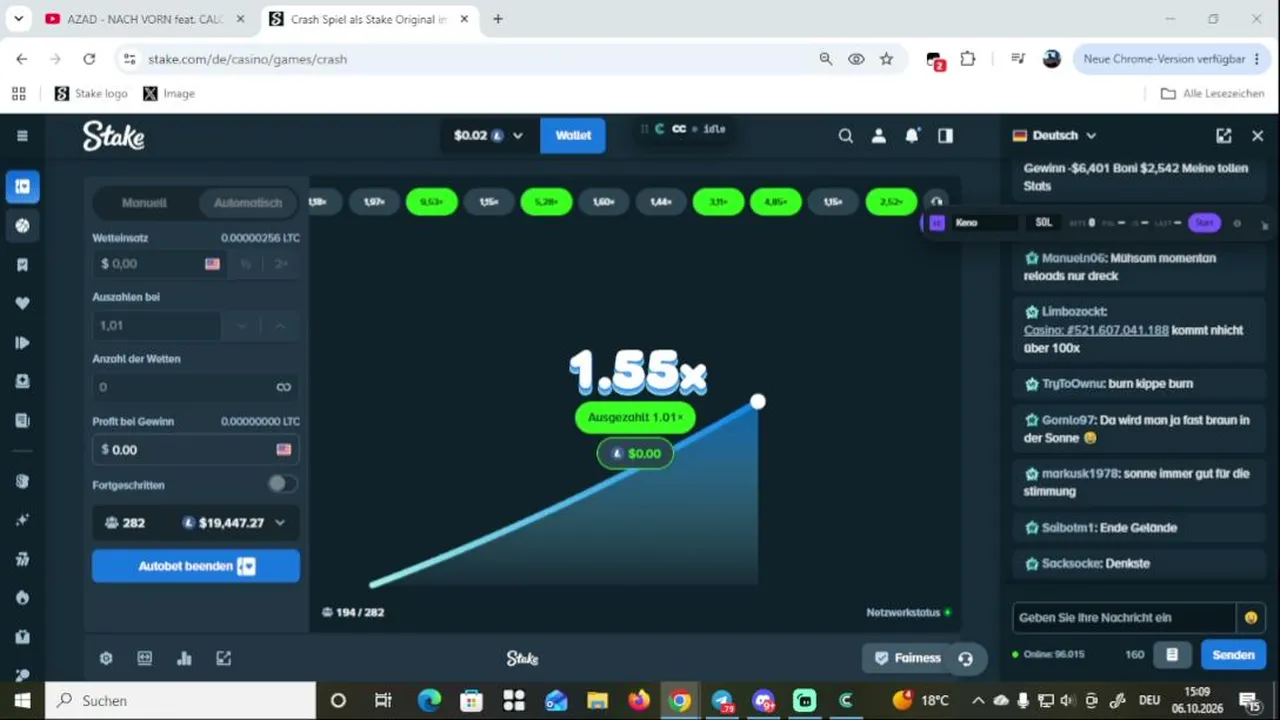The height and width of the screenshot is (720, 1280).
Task: Click the 9.53× crash history pill
Action: point(432,202)
